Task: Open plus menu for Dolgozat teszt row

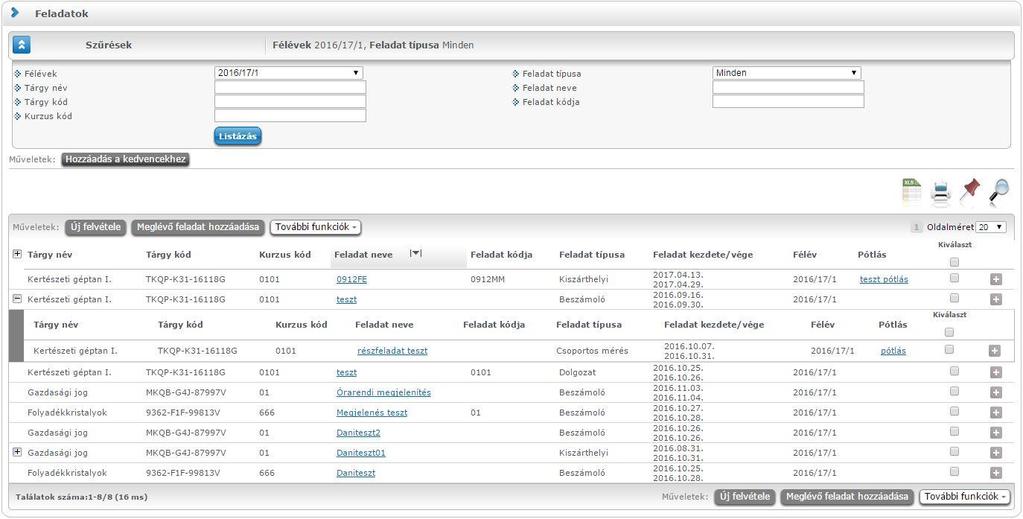Action: click(x=996, y=373)
